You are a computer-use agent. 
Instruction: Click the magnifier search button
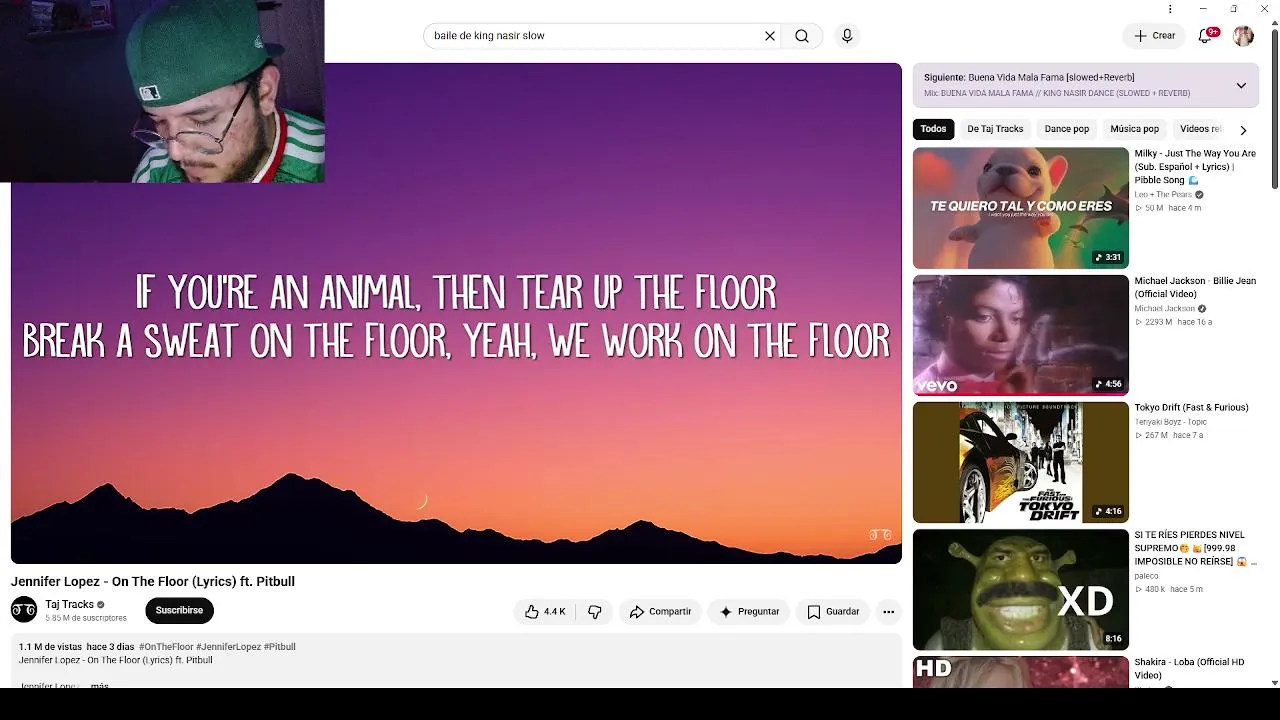point(802,36)
